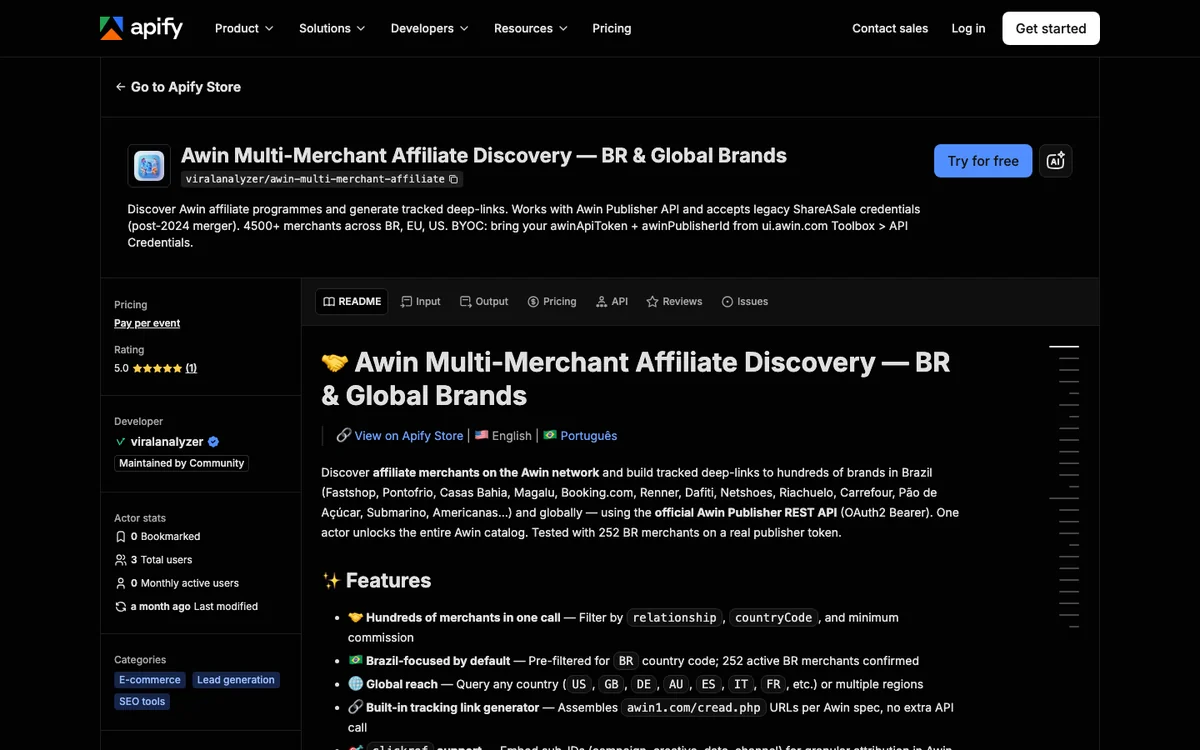Open the Reviews tab
The height and width of the screenshot is (750, 1200).
(675, 301)
